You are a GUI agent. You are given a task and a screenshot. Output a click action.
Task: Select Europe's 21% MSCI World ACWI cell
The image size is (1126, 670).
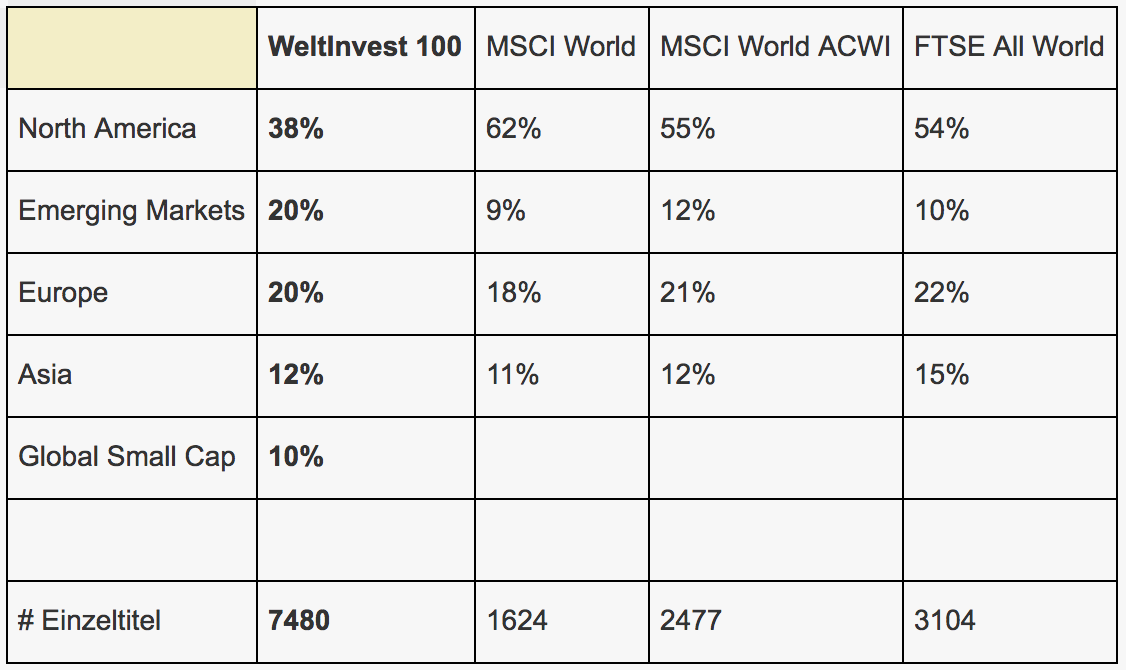688,293
